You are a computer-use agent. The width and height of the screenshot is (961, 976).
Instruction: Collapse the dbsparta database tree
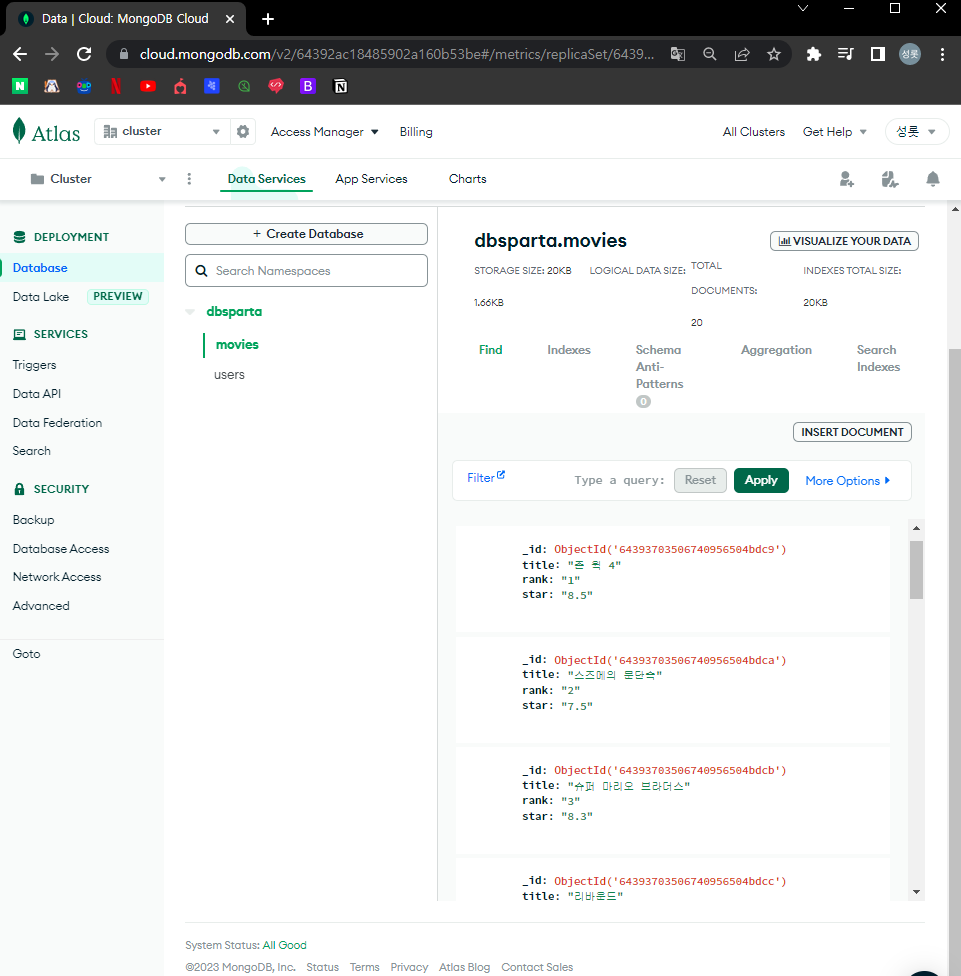pyautogui.click(x=190, y=312)
